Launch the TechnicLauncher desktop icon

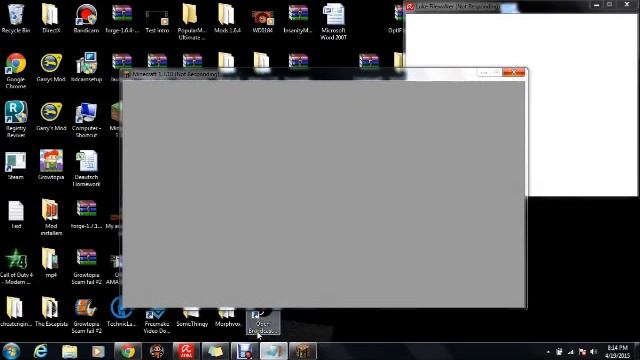(x=121, y=312)
